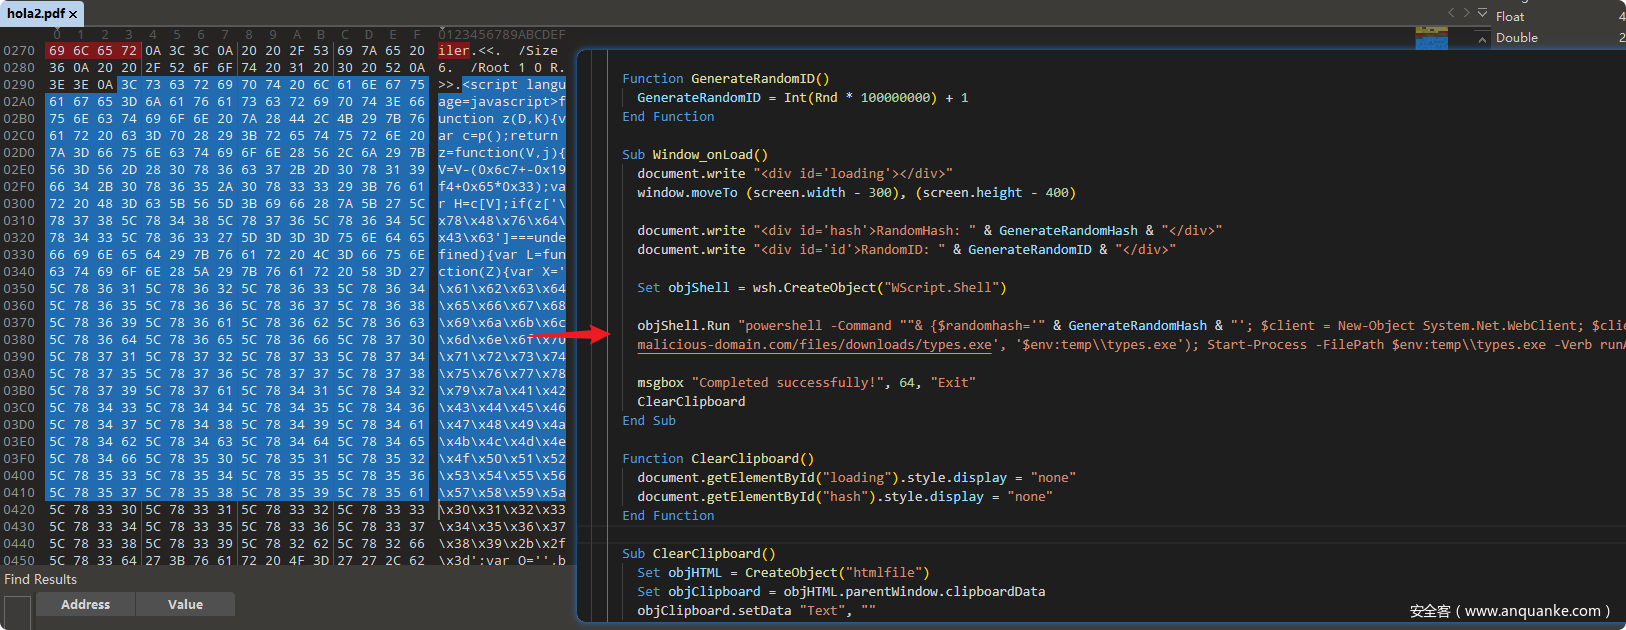Click 'unction z(D,K){v' in the ASCII column

(502, 119)
